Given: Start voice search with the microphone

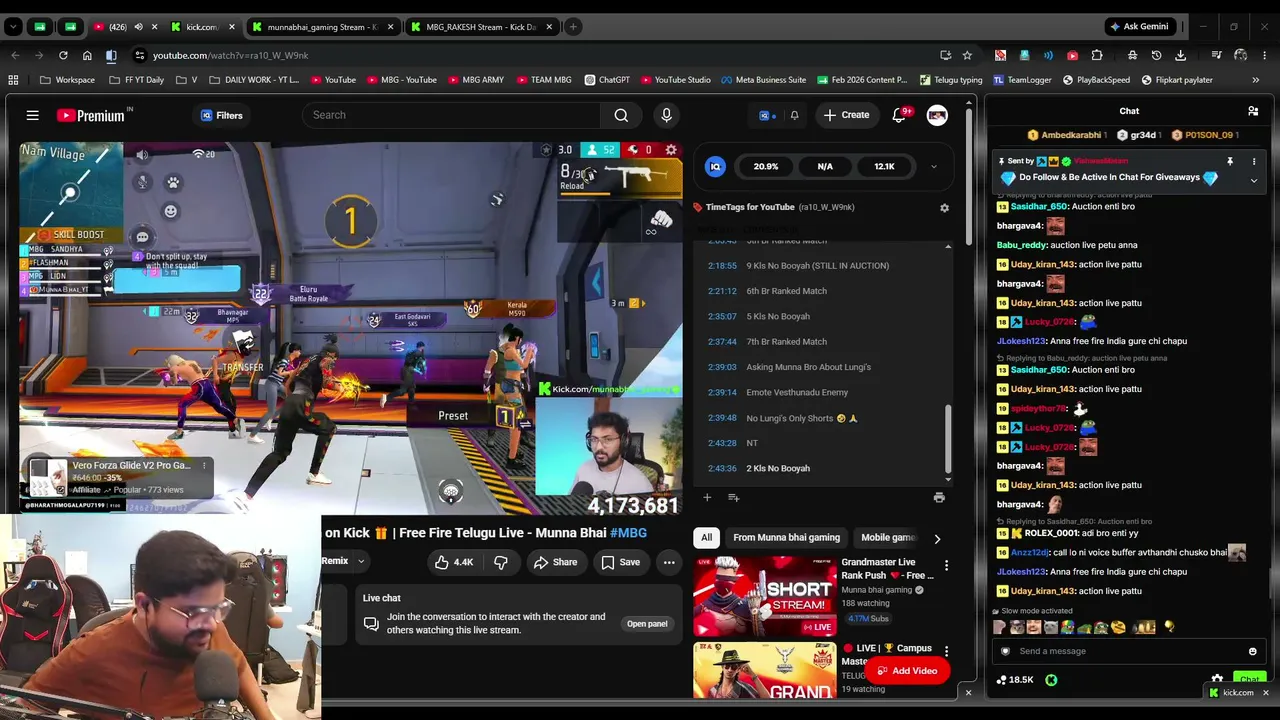Looking at the screenshot, I should (666, 115).
